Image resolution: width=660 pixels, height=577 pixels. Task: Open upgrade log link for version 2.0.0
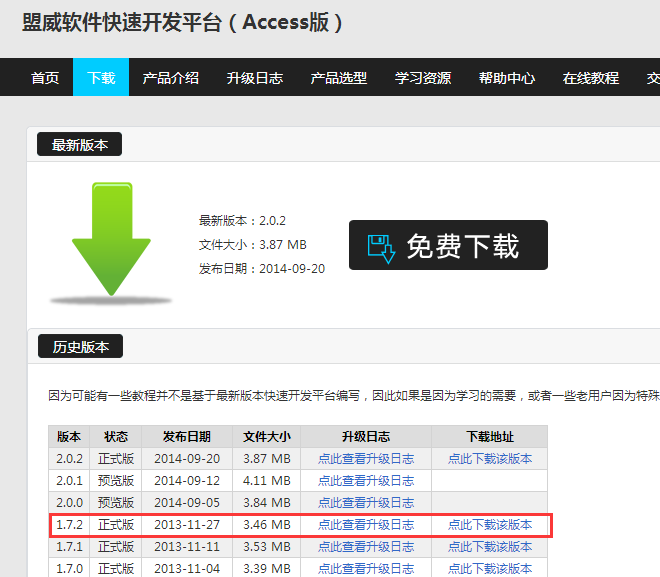click(366, 503)
